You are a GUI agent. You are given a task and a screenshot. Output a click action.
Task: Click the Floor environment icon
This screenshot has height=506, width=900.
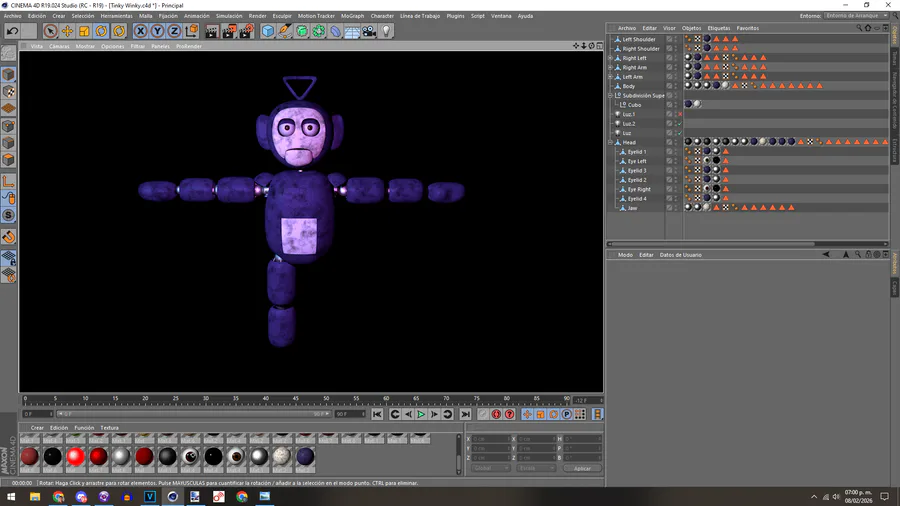click(x=352, y=31)
